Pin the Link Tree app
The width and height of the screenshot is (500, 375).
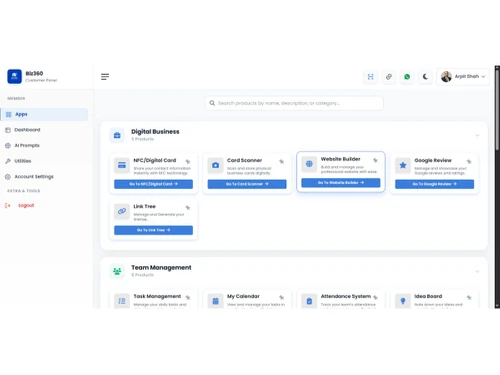point(188,208)
